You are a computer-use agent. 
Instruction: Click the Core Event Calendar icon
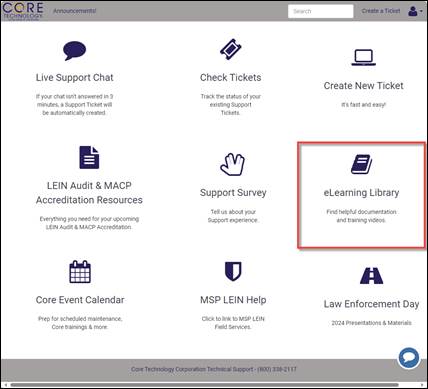(80, 272)
